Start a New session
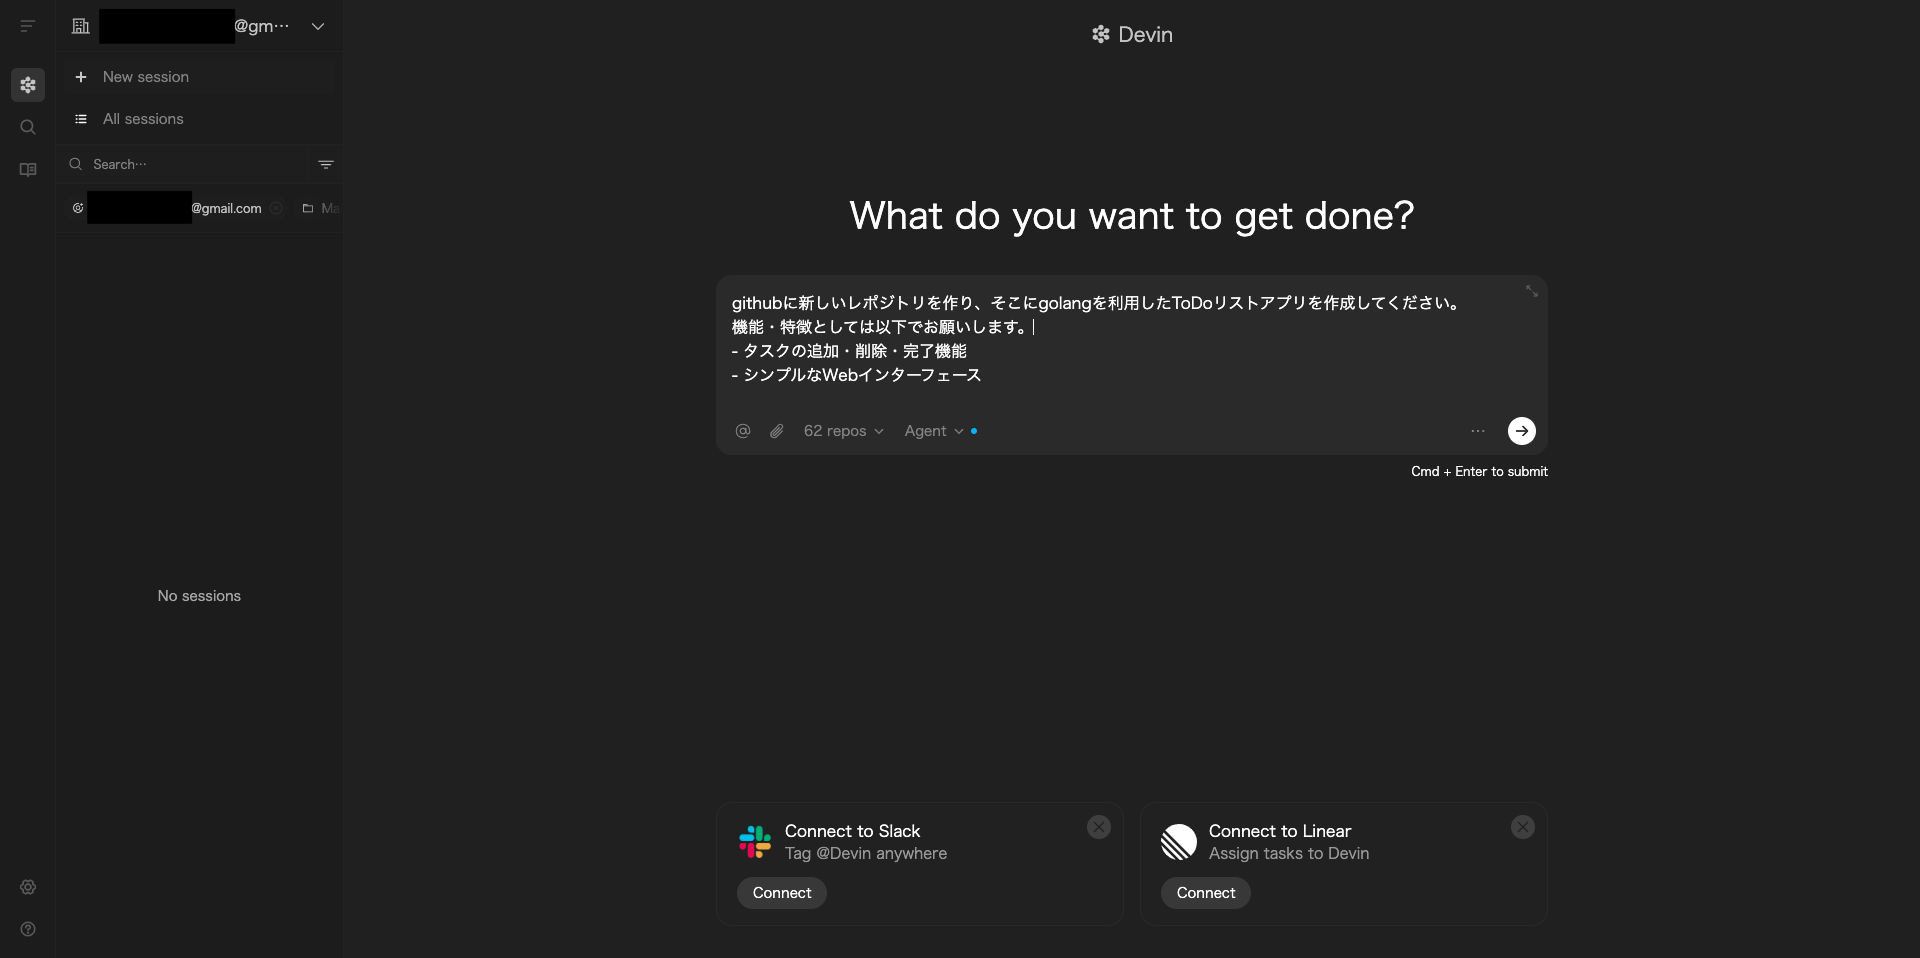Screen dimensions: 1920x958 point(145,77)
